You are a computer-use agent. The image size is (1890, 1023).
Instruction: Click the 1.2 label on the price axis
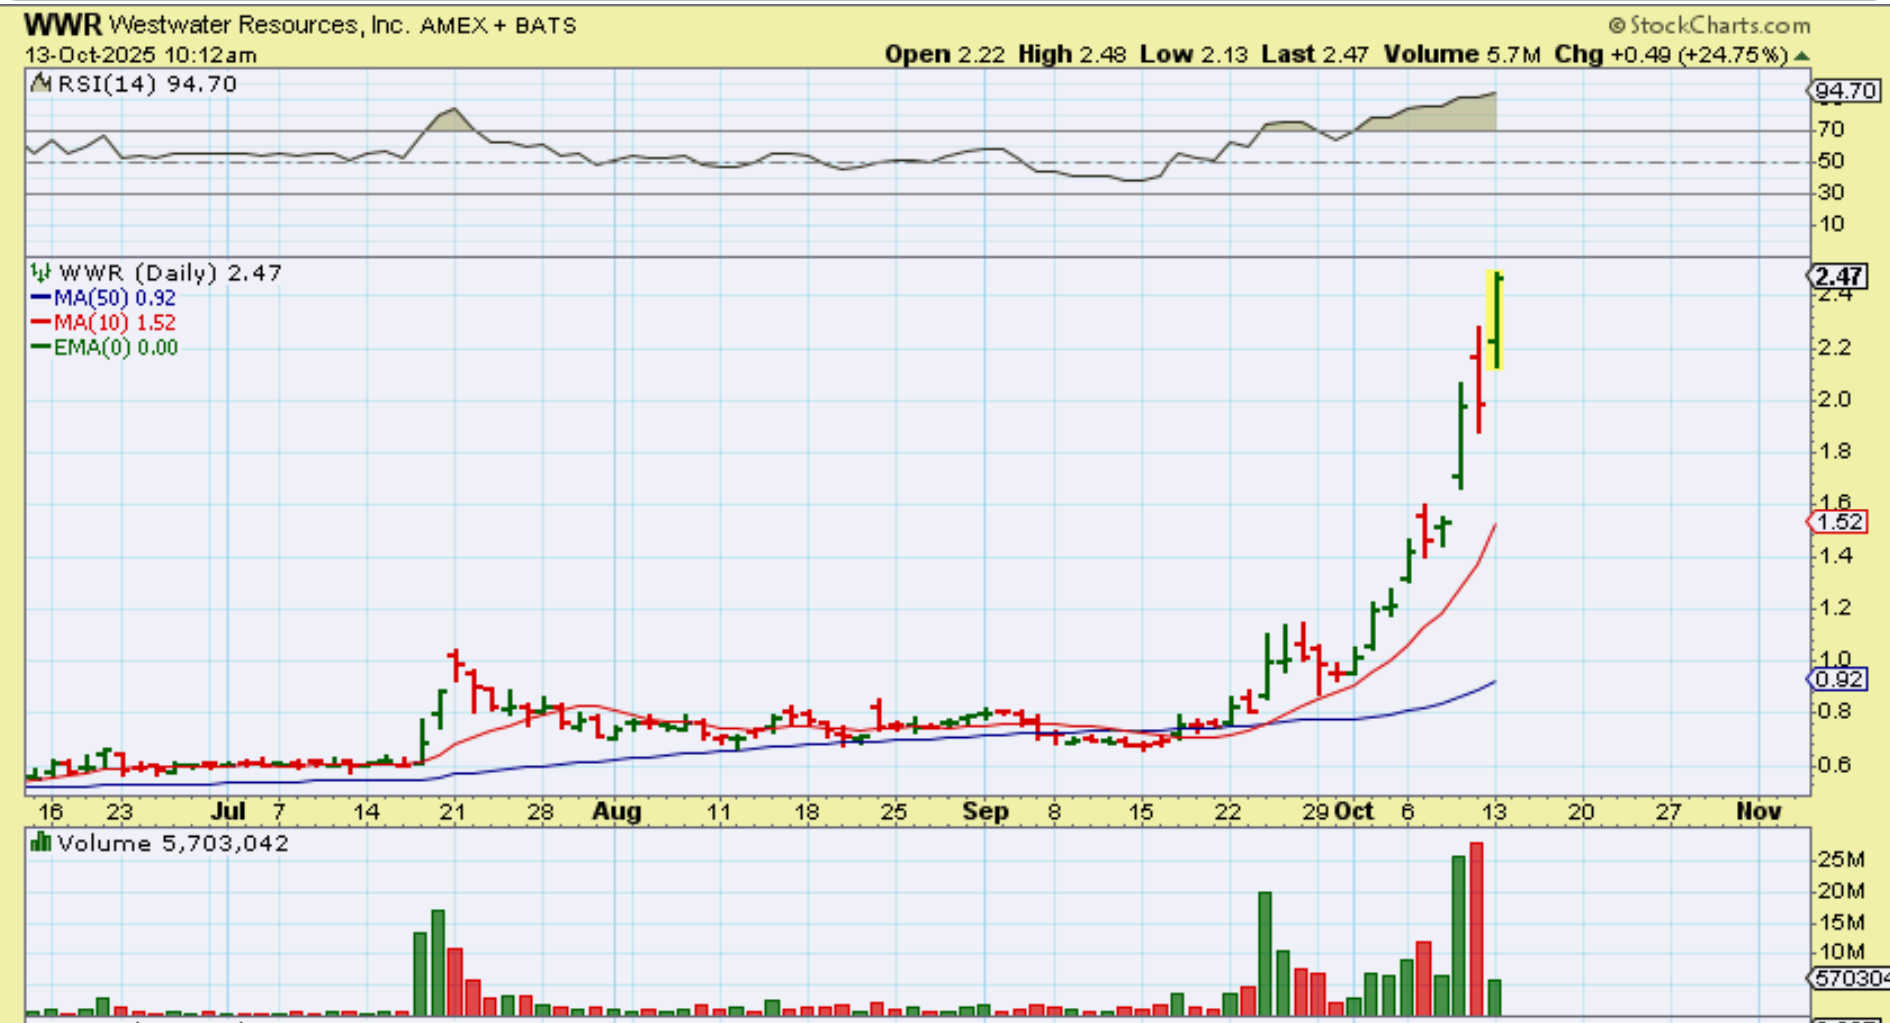(1835, 608)
